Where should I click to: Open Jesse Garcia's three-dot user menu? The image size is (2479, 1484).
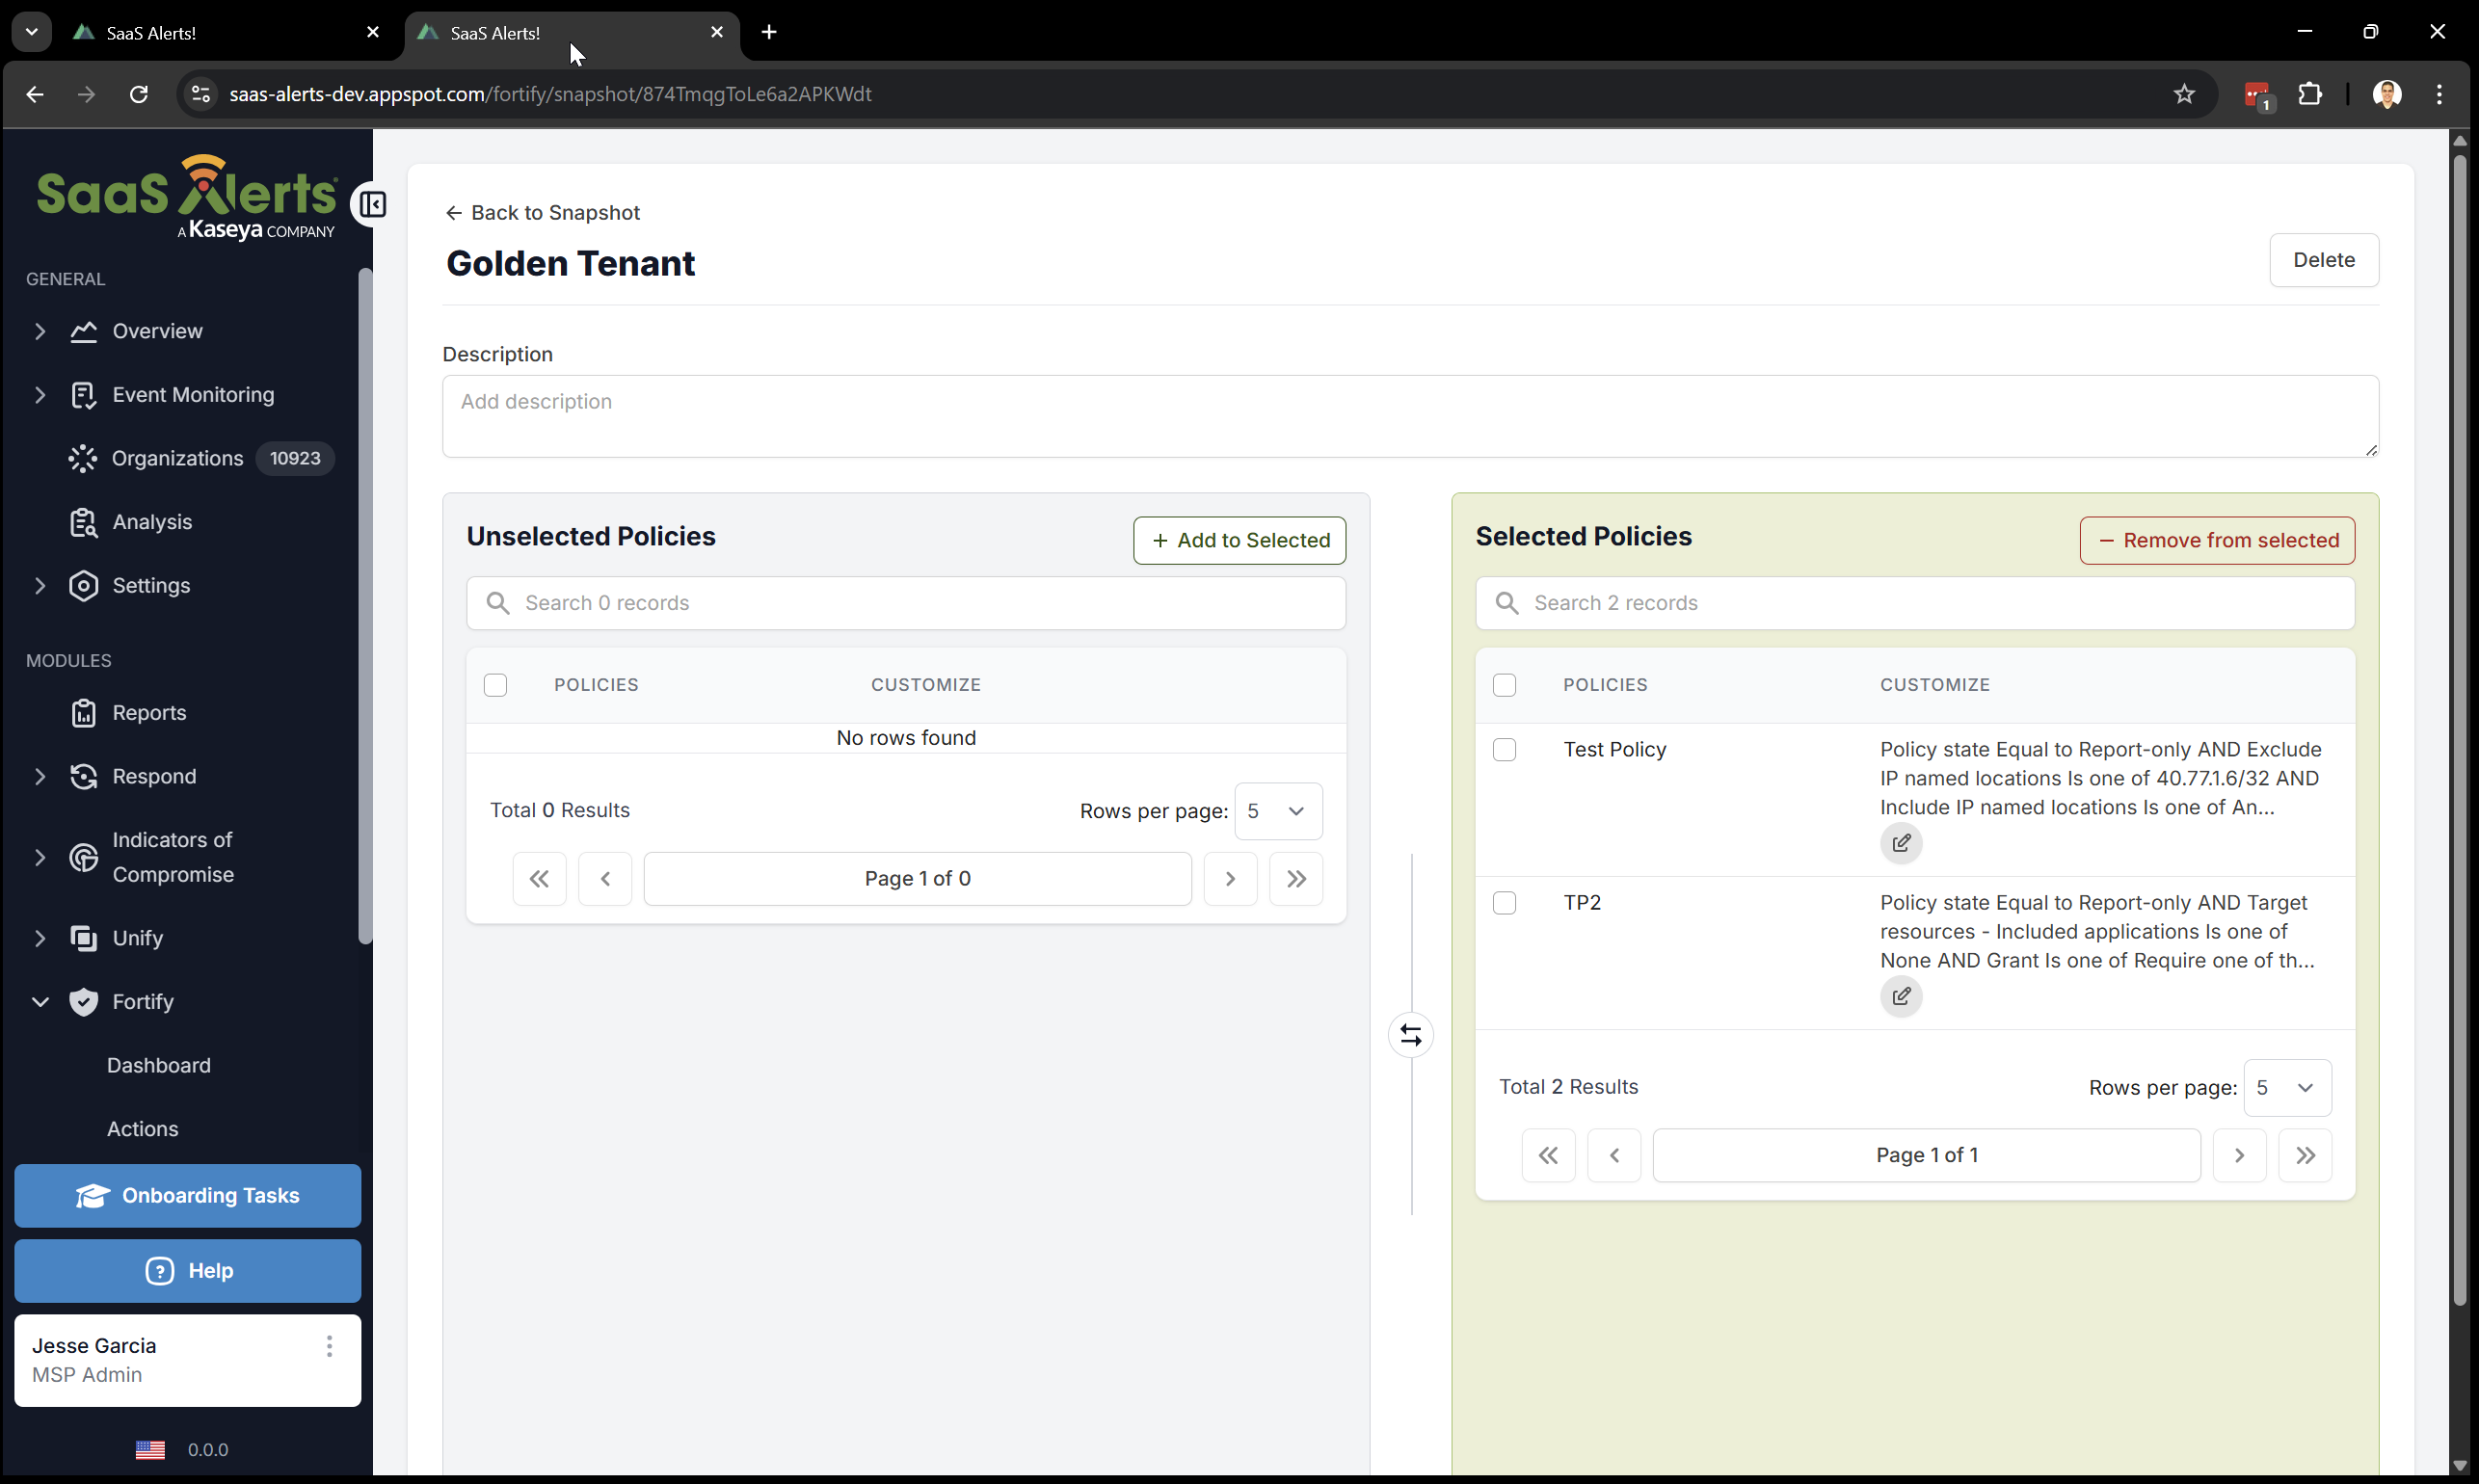pyautogui.click(x=329, y=1346)
